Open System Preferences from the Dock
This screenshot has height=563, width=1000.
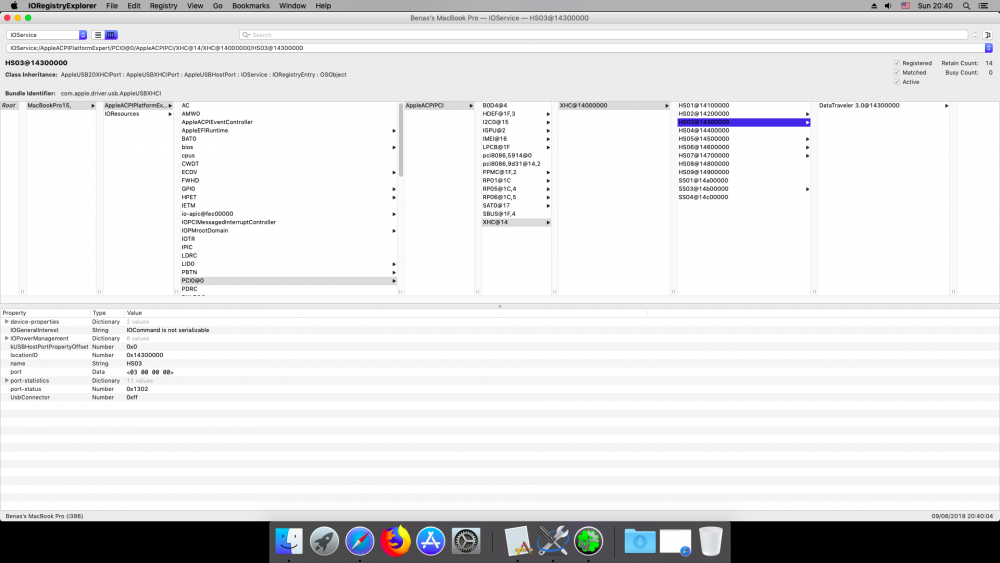click(466, 541)
